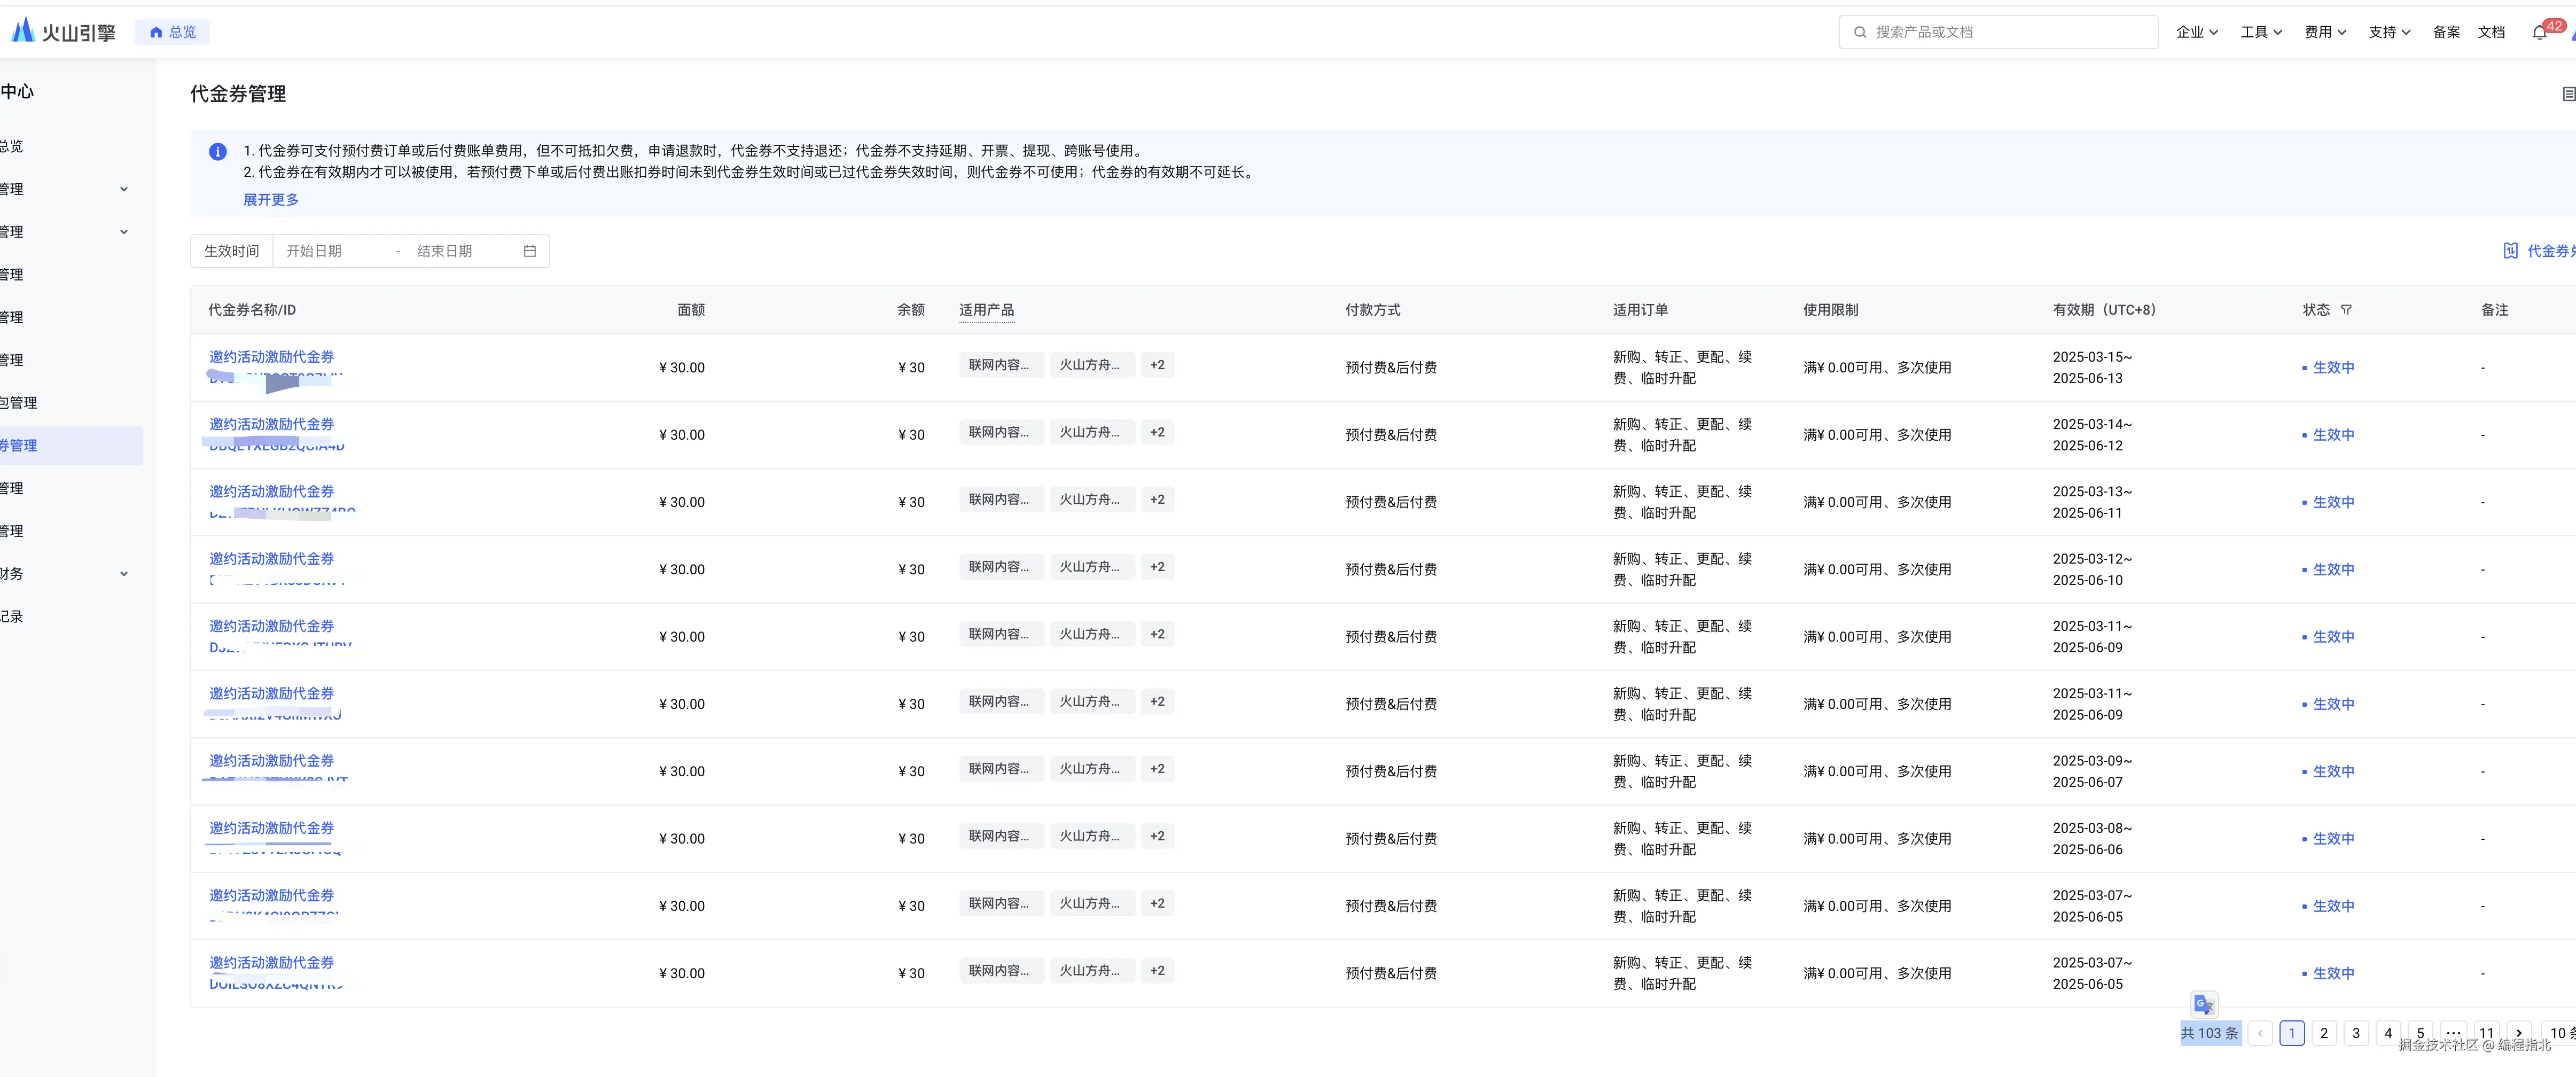Open the first 邀约活动激励代金券 link
The image size is (2576, 1077).
click(271, 357)
